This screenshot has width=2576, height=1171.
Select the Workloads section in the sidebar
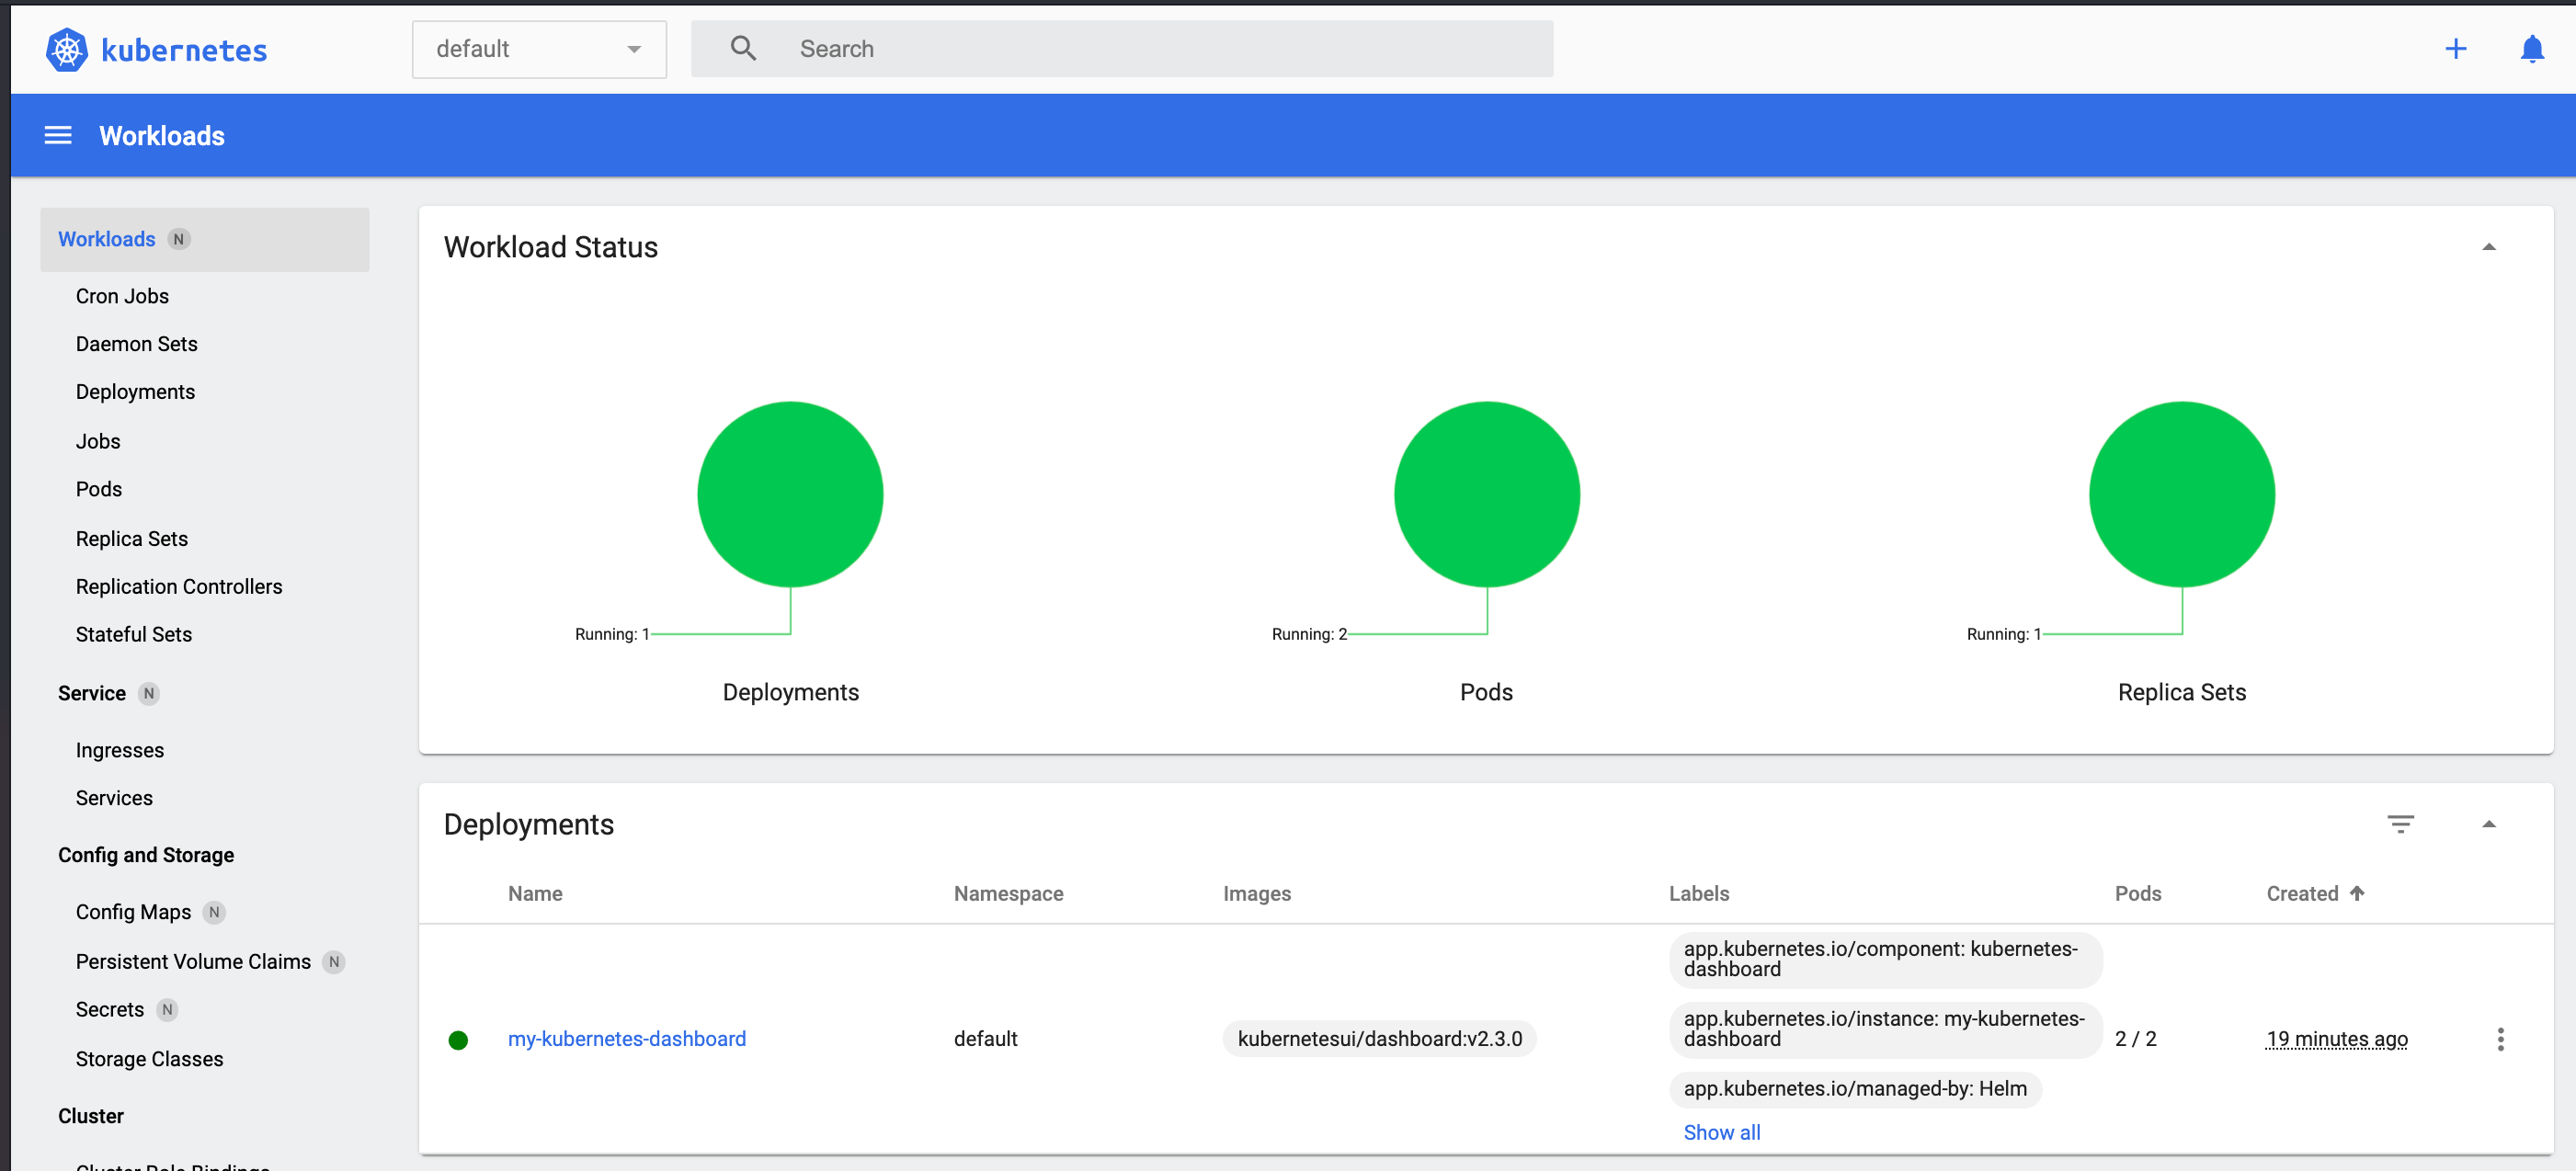click(x=106, y=239)
